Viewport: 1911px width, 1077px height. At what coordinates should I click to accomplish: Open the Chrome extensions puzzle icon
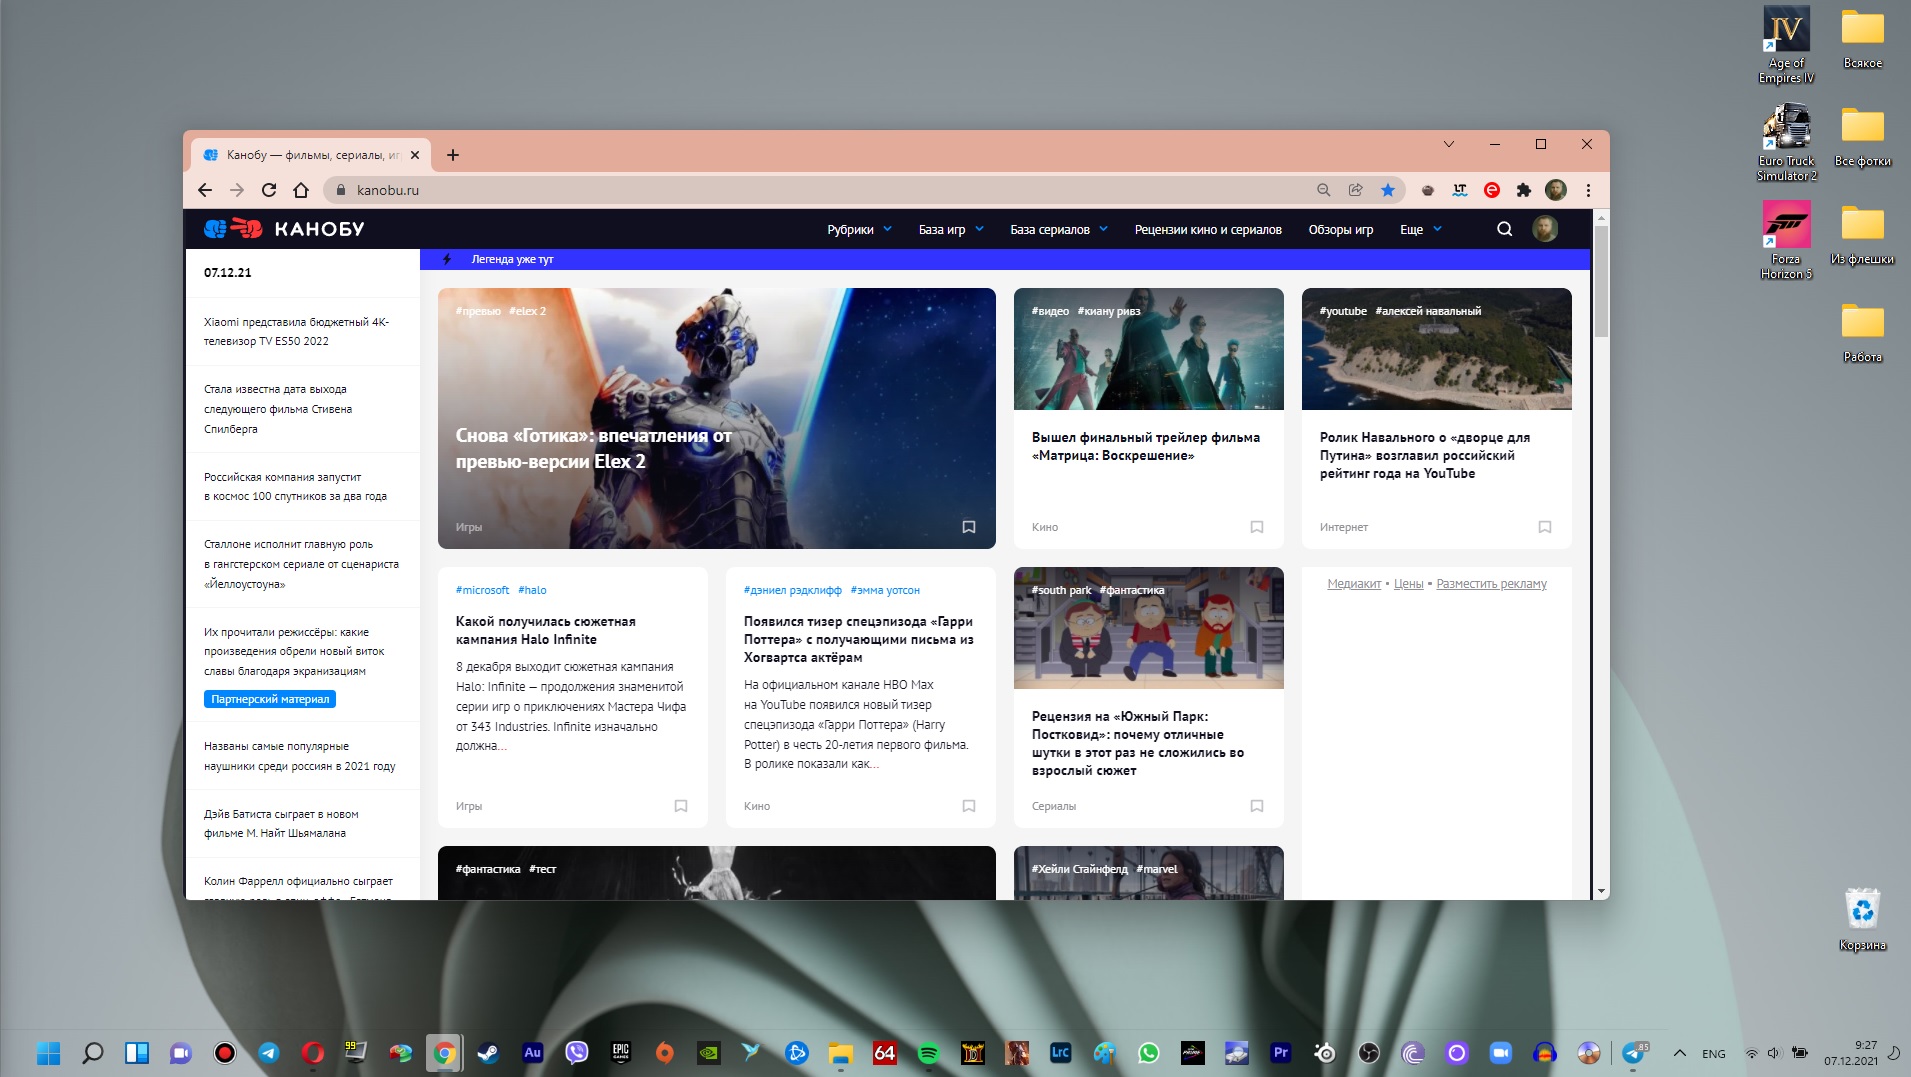pyautogui.click(x=1525, y=190)
